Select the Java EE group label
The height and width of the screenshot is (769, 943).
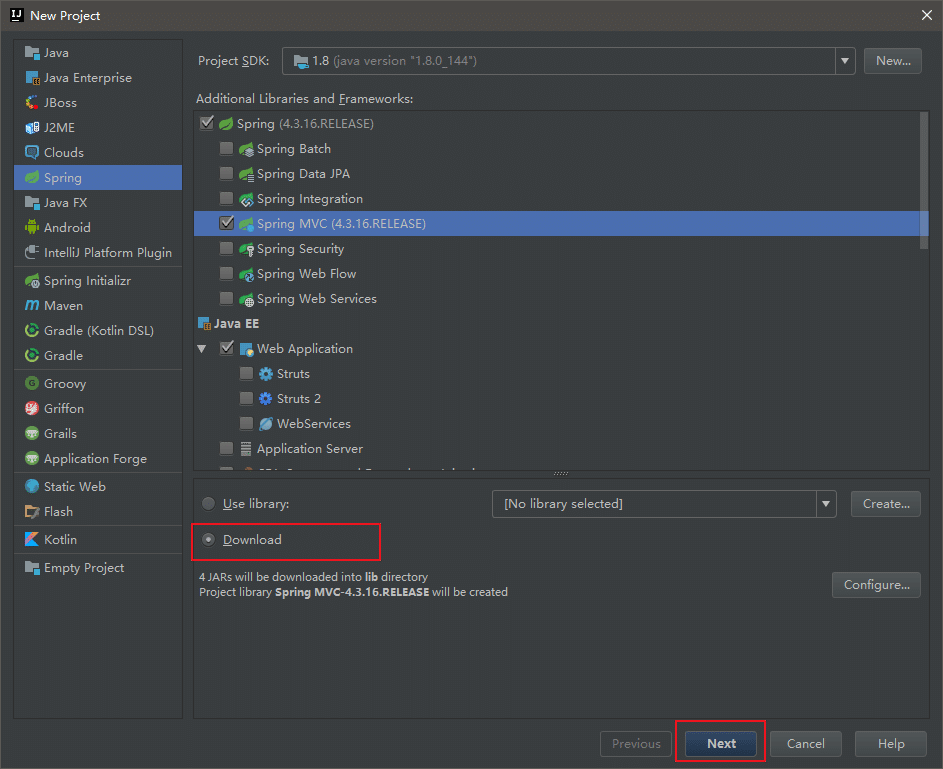click(x=236, y=323)
